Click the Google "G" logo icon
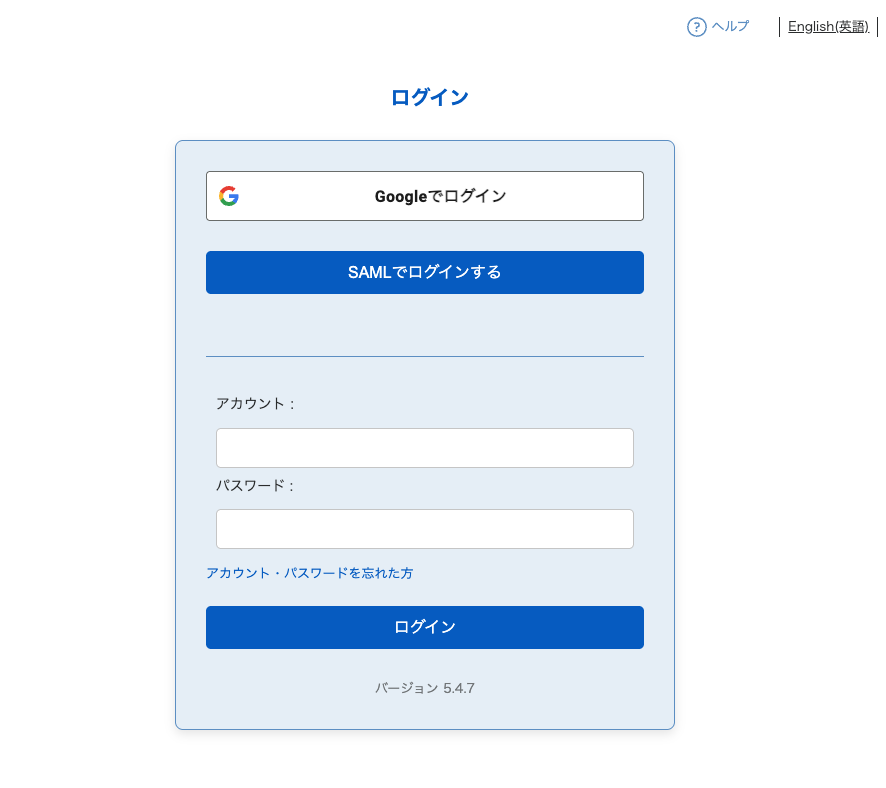This screenshot has width=886, height=788. click(229, 196)
